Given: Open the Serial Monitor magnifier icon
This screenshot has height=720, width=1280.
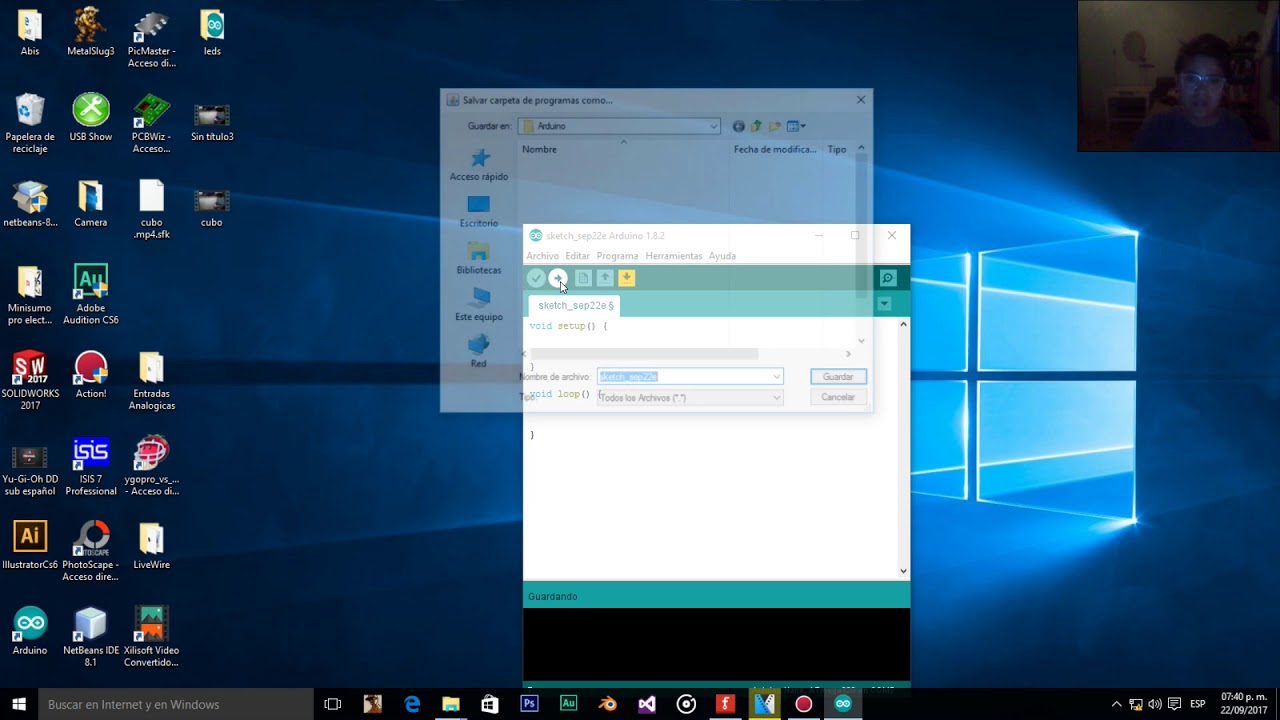Looking at the screenshot, I should (887, 278).
